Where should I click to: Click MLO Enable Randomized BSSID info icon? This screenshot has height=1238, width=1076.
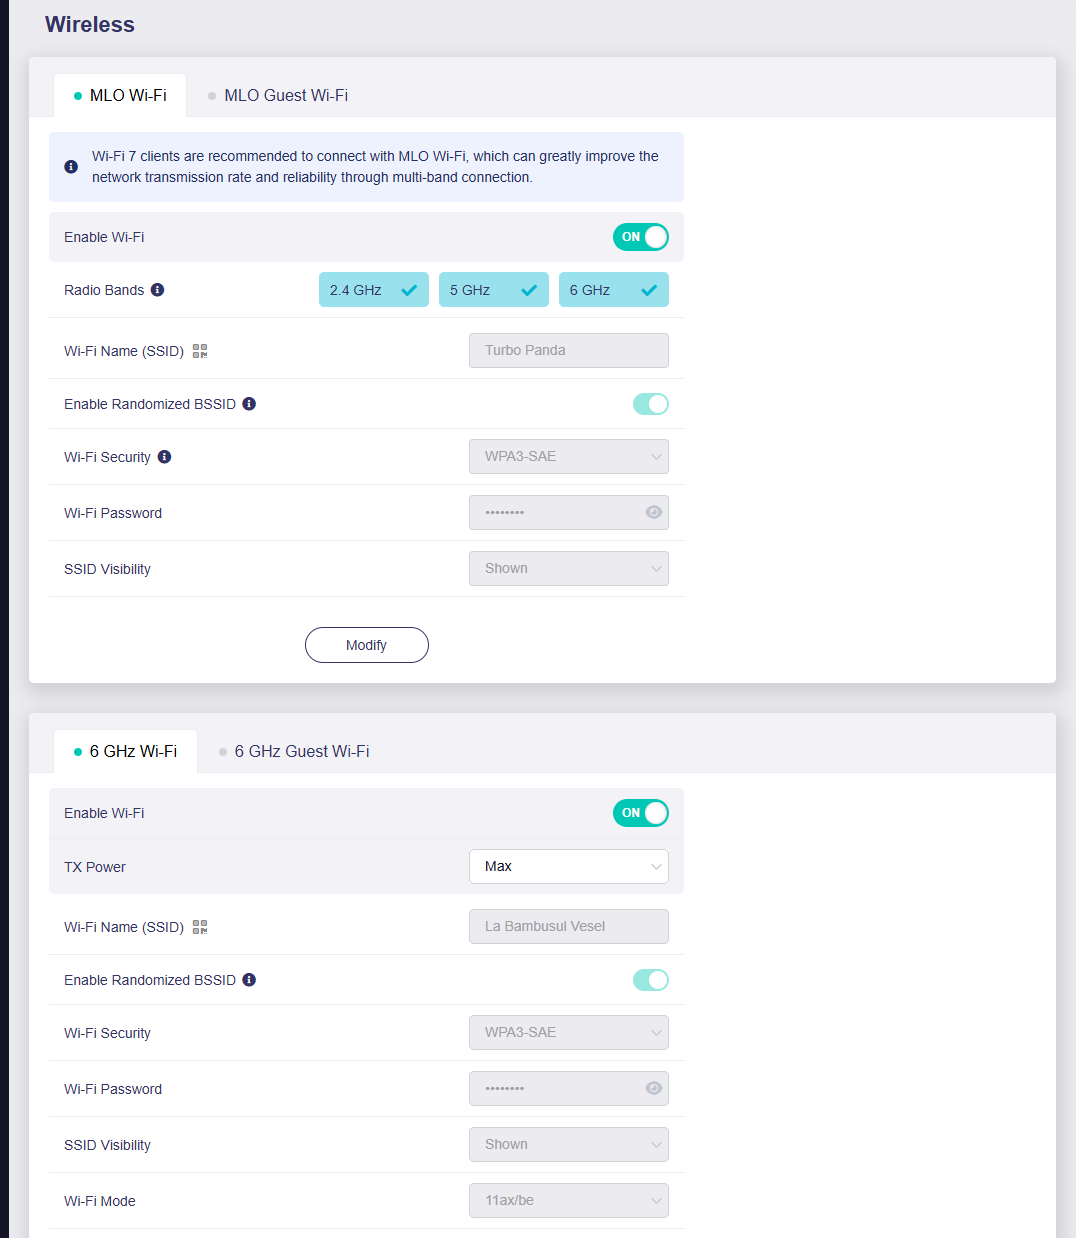point(249,404)
